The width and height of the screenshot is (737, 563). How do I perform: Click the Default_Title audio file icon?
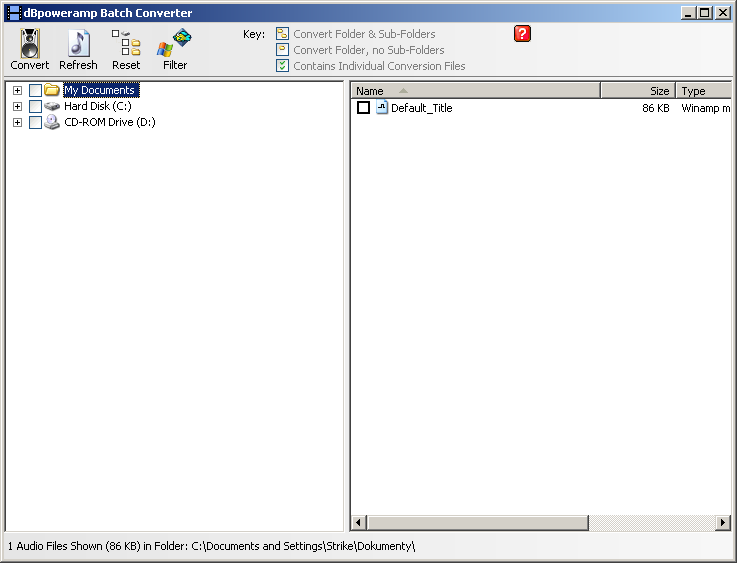[382, 108]
